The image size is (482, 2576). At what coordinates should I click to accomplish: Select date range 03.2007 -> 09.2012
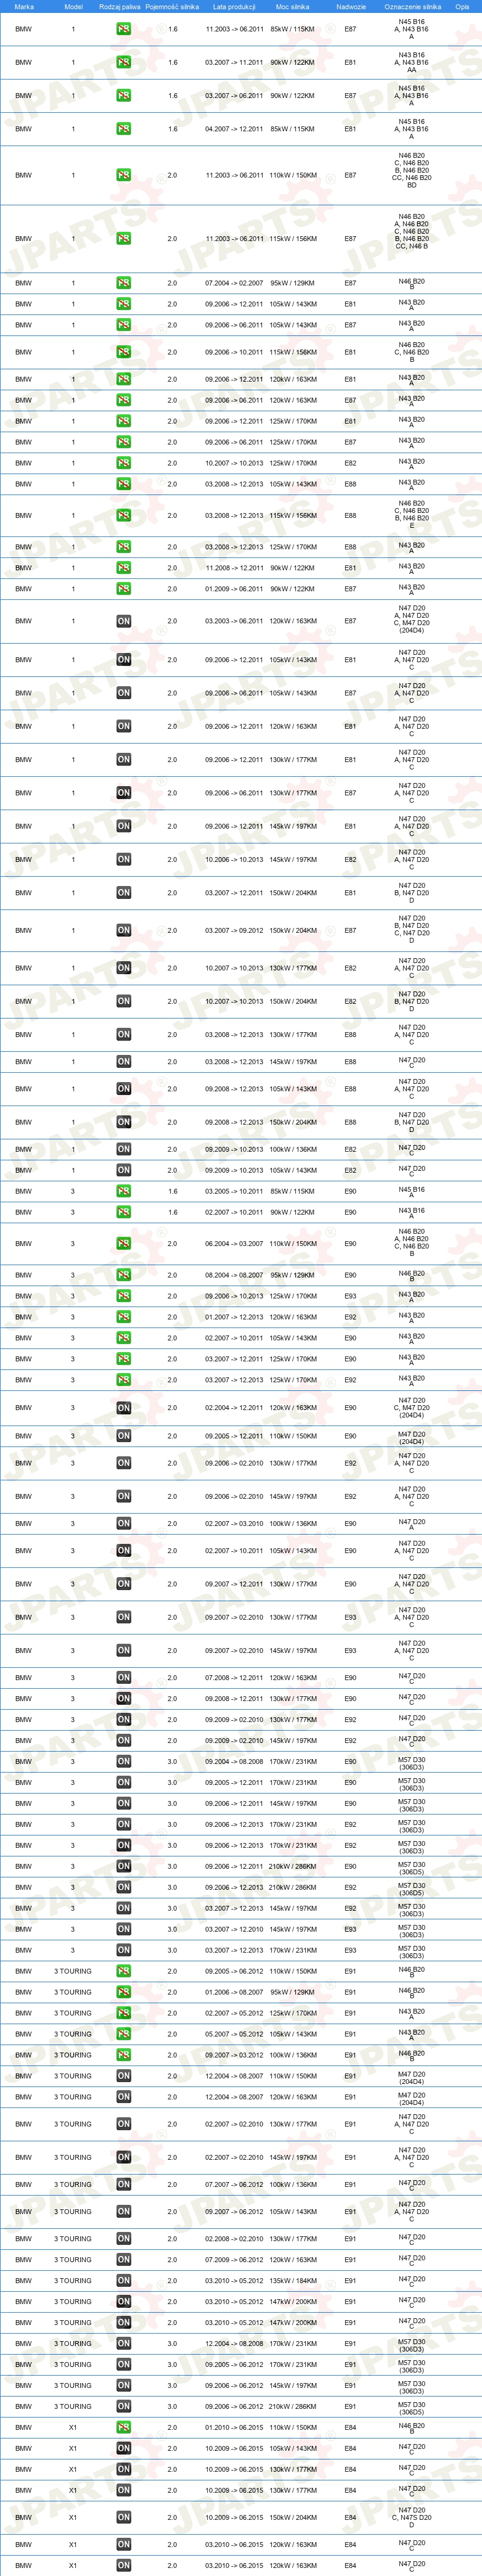pos(234,931)
